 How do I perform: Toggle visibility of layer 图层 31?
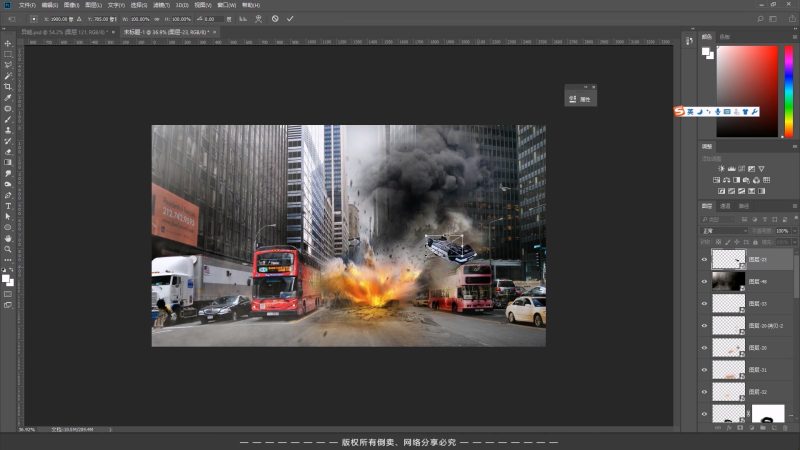[704, 370]
